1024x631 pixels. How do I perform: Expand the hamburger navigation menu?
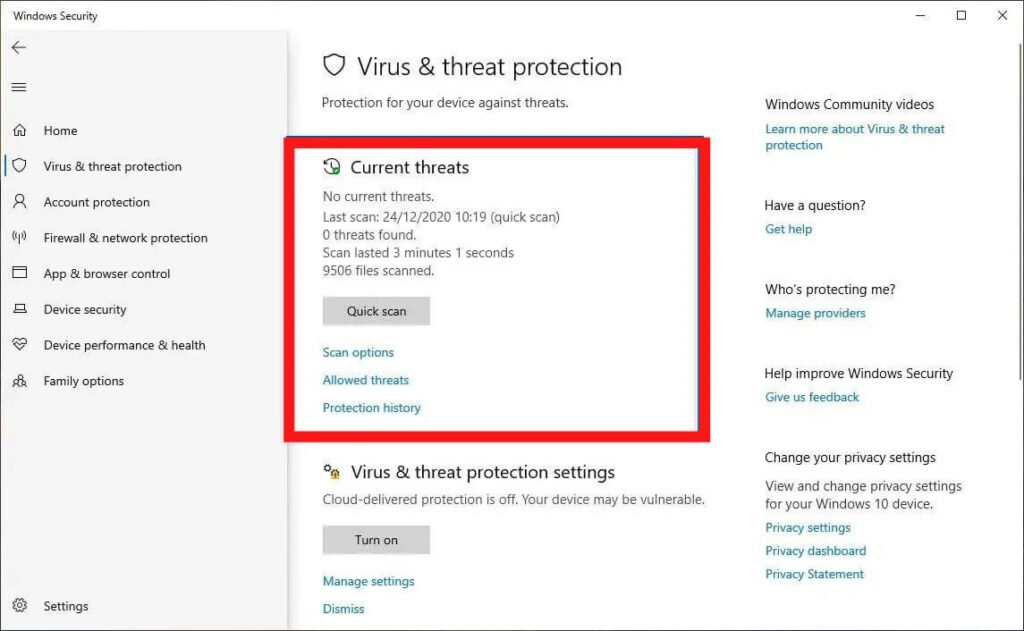click(x=19, y=87)
